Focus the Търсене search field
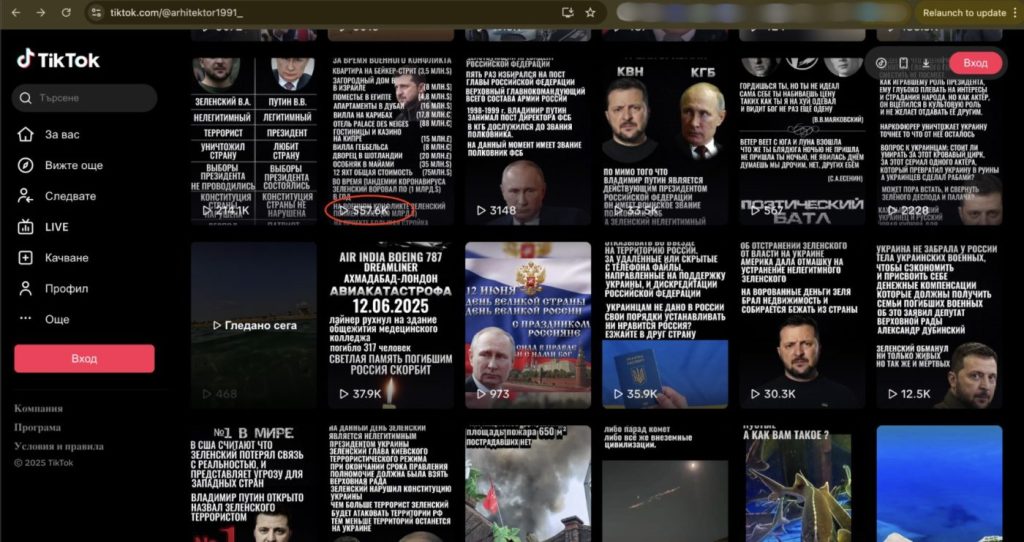 coord(84,98)
